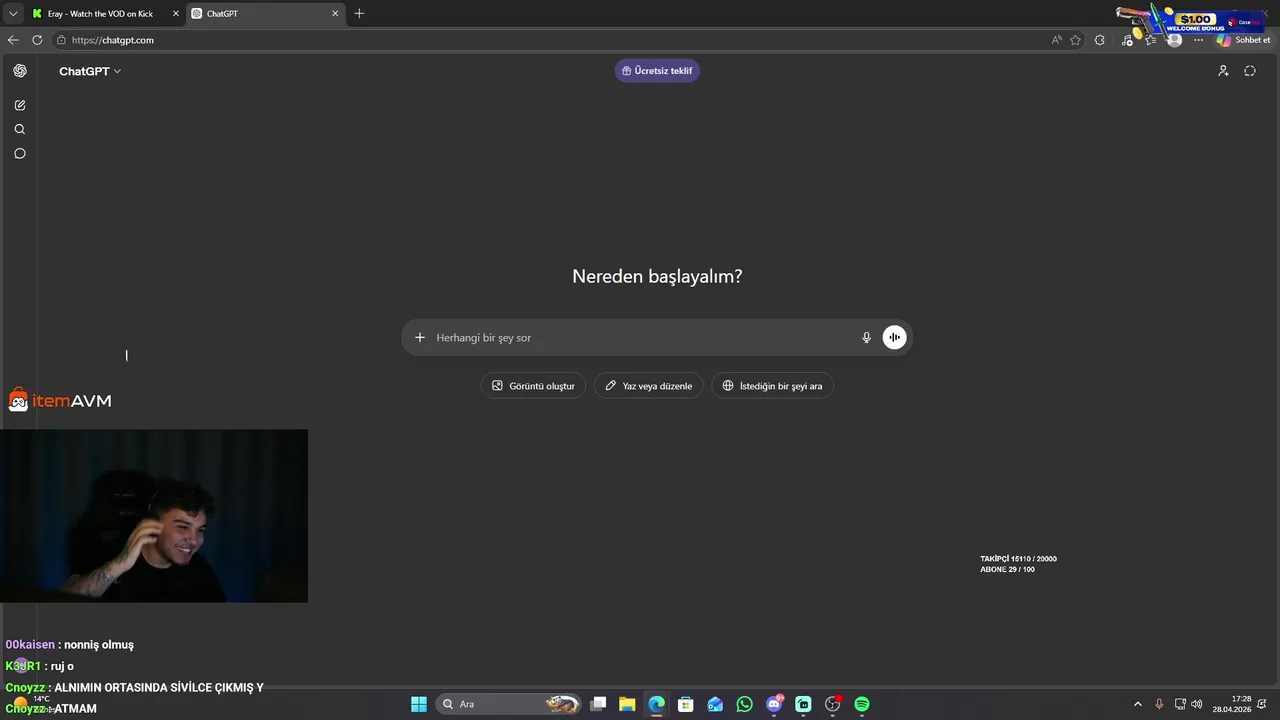Open the plus attachment menu in prompt box

pos(420,338)
